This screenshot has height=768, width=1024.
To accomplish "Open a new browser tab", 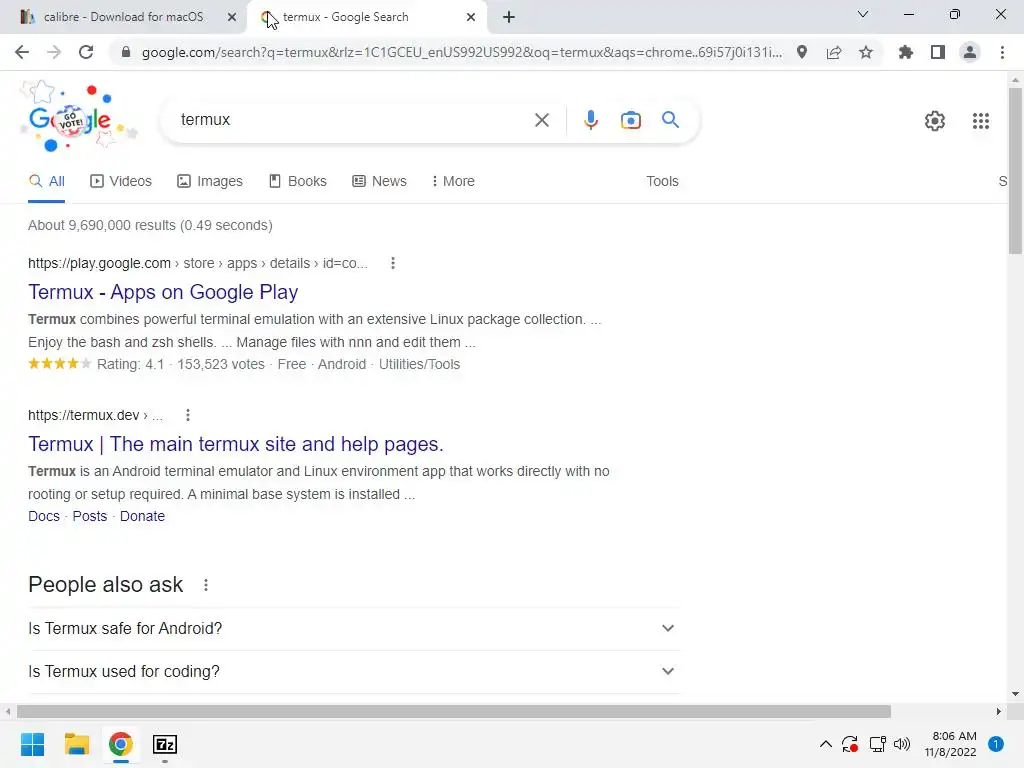I will tap(509, 17).
